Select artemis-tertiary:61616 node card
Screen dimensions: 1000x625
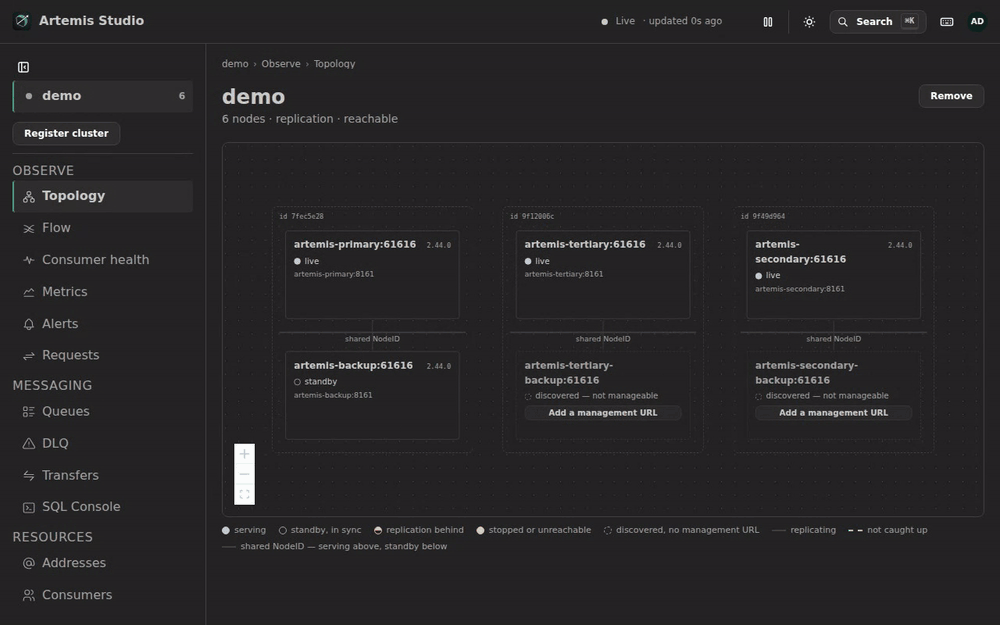(603, 275)
